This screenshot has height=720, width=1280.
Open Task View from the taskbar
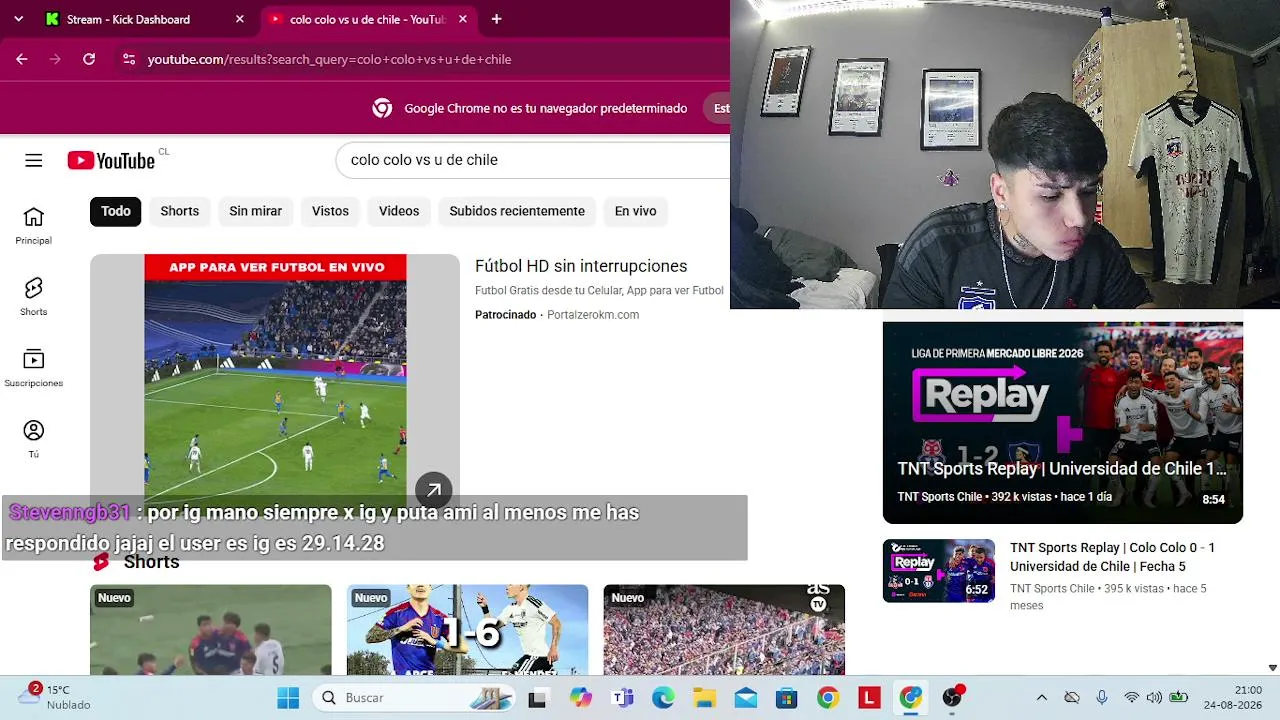click(537, 698)
